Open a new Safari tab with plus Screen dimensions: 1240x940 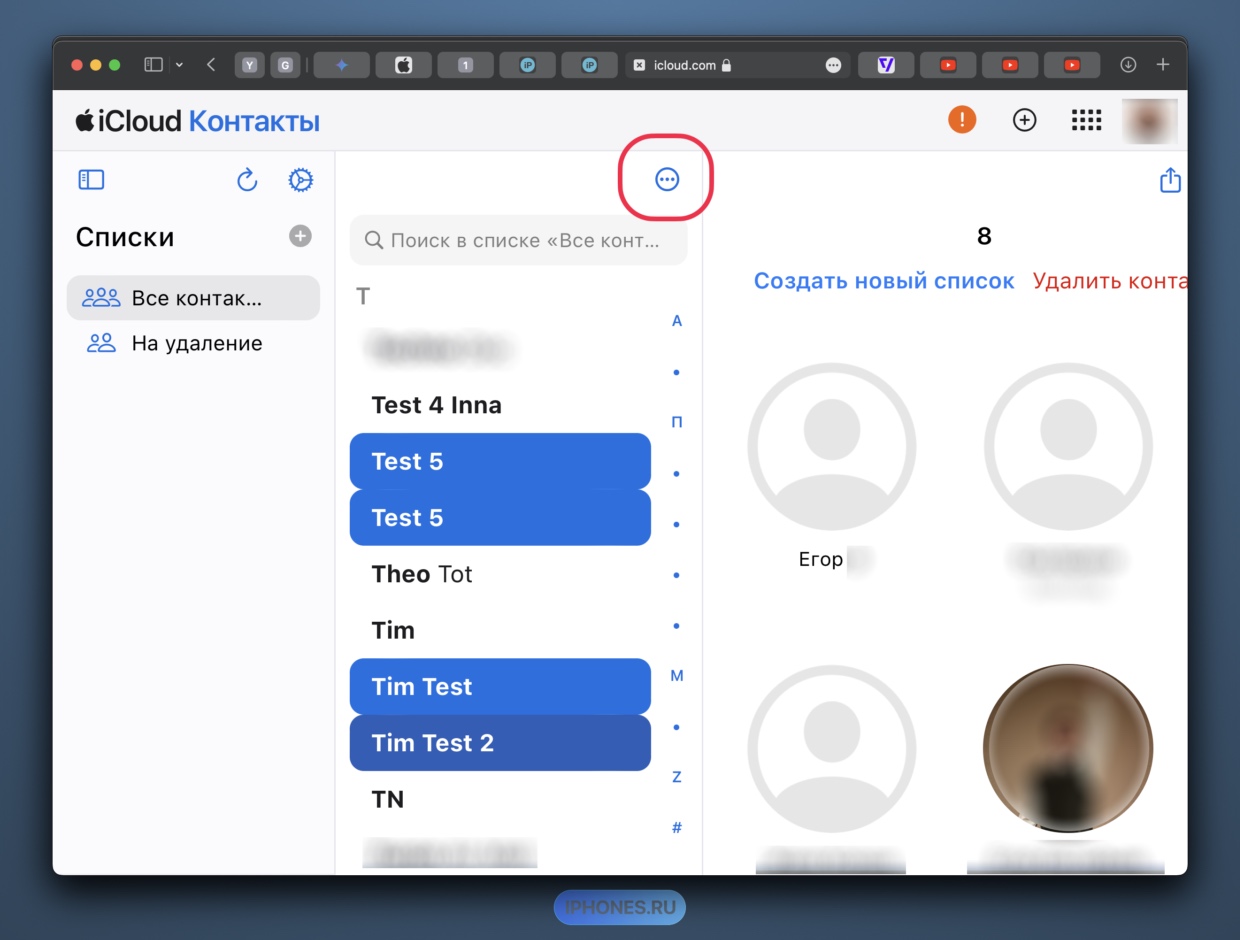(x=1163, y=65)
